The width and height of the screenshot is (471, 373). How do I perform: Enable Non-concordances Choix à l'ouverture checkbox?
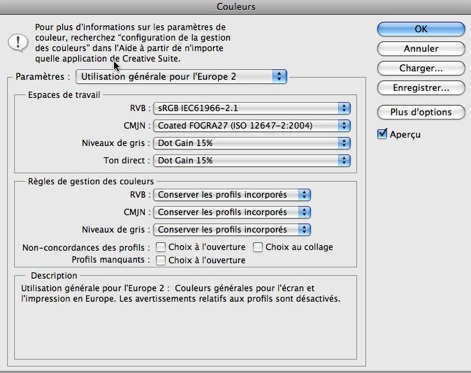[x=161, y=247]
